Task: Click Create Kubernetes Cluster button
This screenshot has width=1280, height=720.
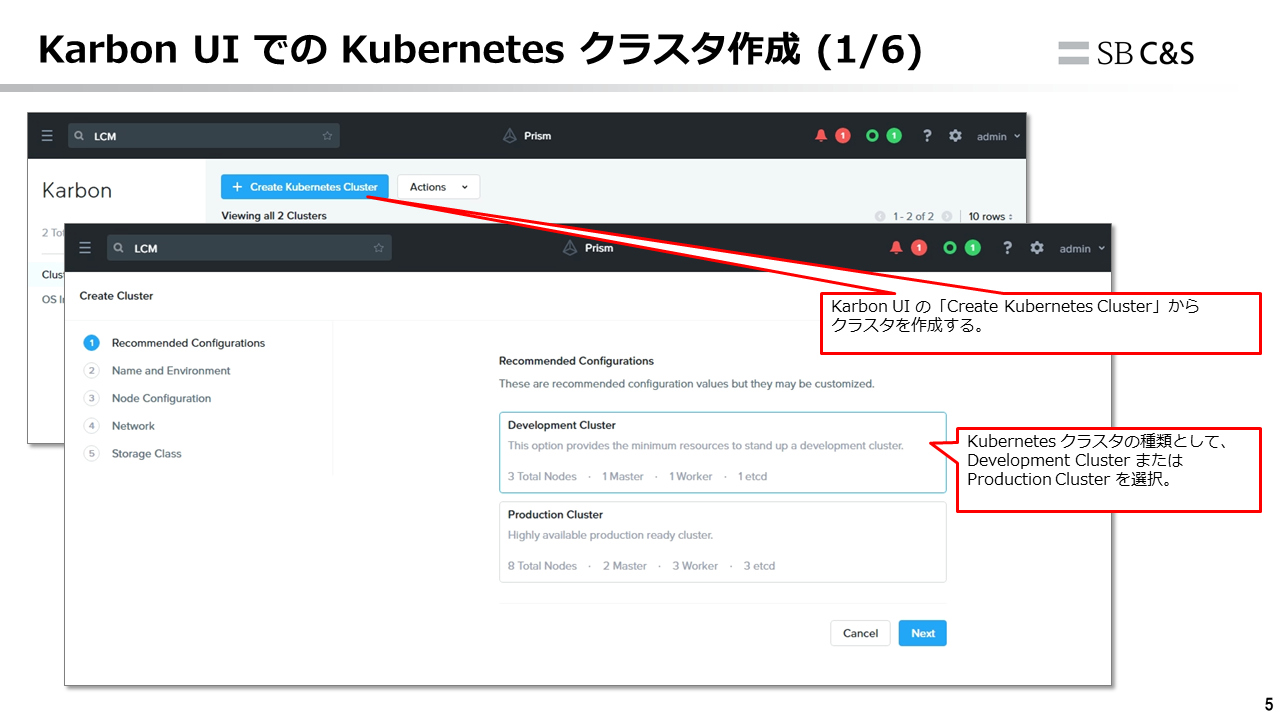Action: point(305,187)
